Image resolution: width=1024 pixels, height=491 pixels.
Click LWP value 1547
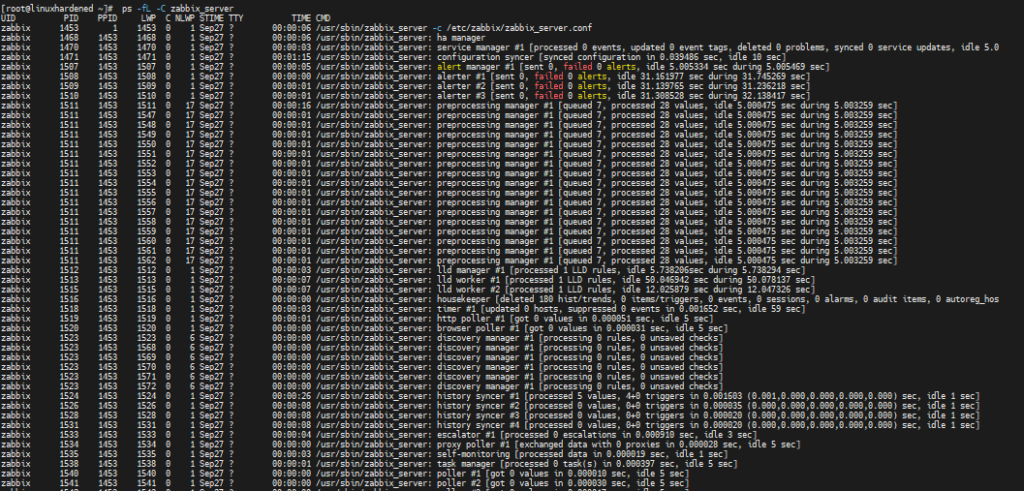(x=146, y=116)
